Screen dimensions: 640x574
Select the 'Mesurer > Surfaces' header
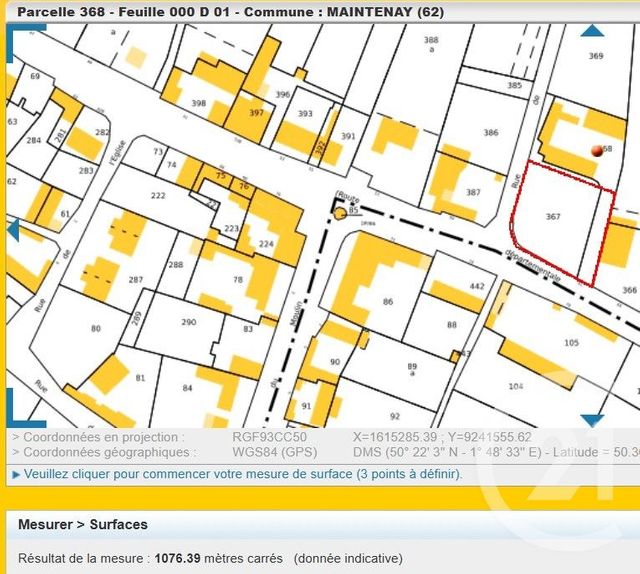pos(83,524)
